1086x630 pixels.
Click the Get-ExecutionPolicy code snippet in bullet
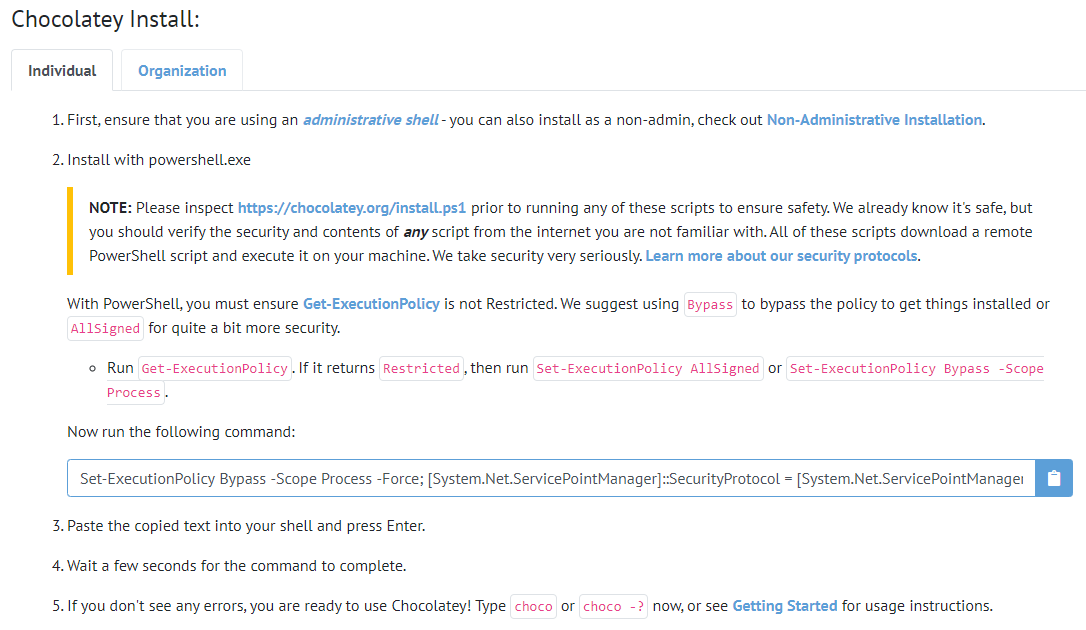click(x=215, y=368)
